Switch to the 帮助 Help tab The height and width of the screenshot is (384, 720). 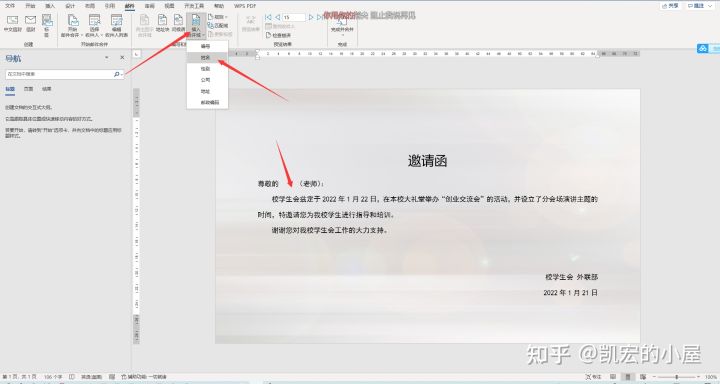point(219,6)
